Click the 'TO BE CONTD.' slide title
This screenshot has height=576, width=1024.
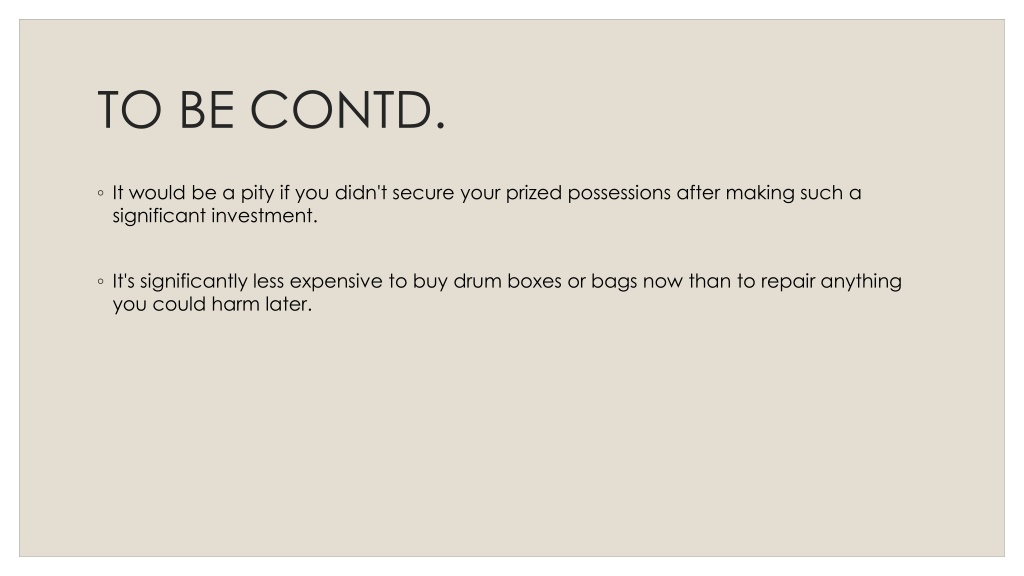(272, 110)
